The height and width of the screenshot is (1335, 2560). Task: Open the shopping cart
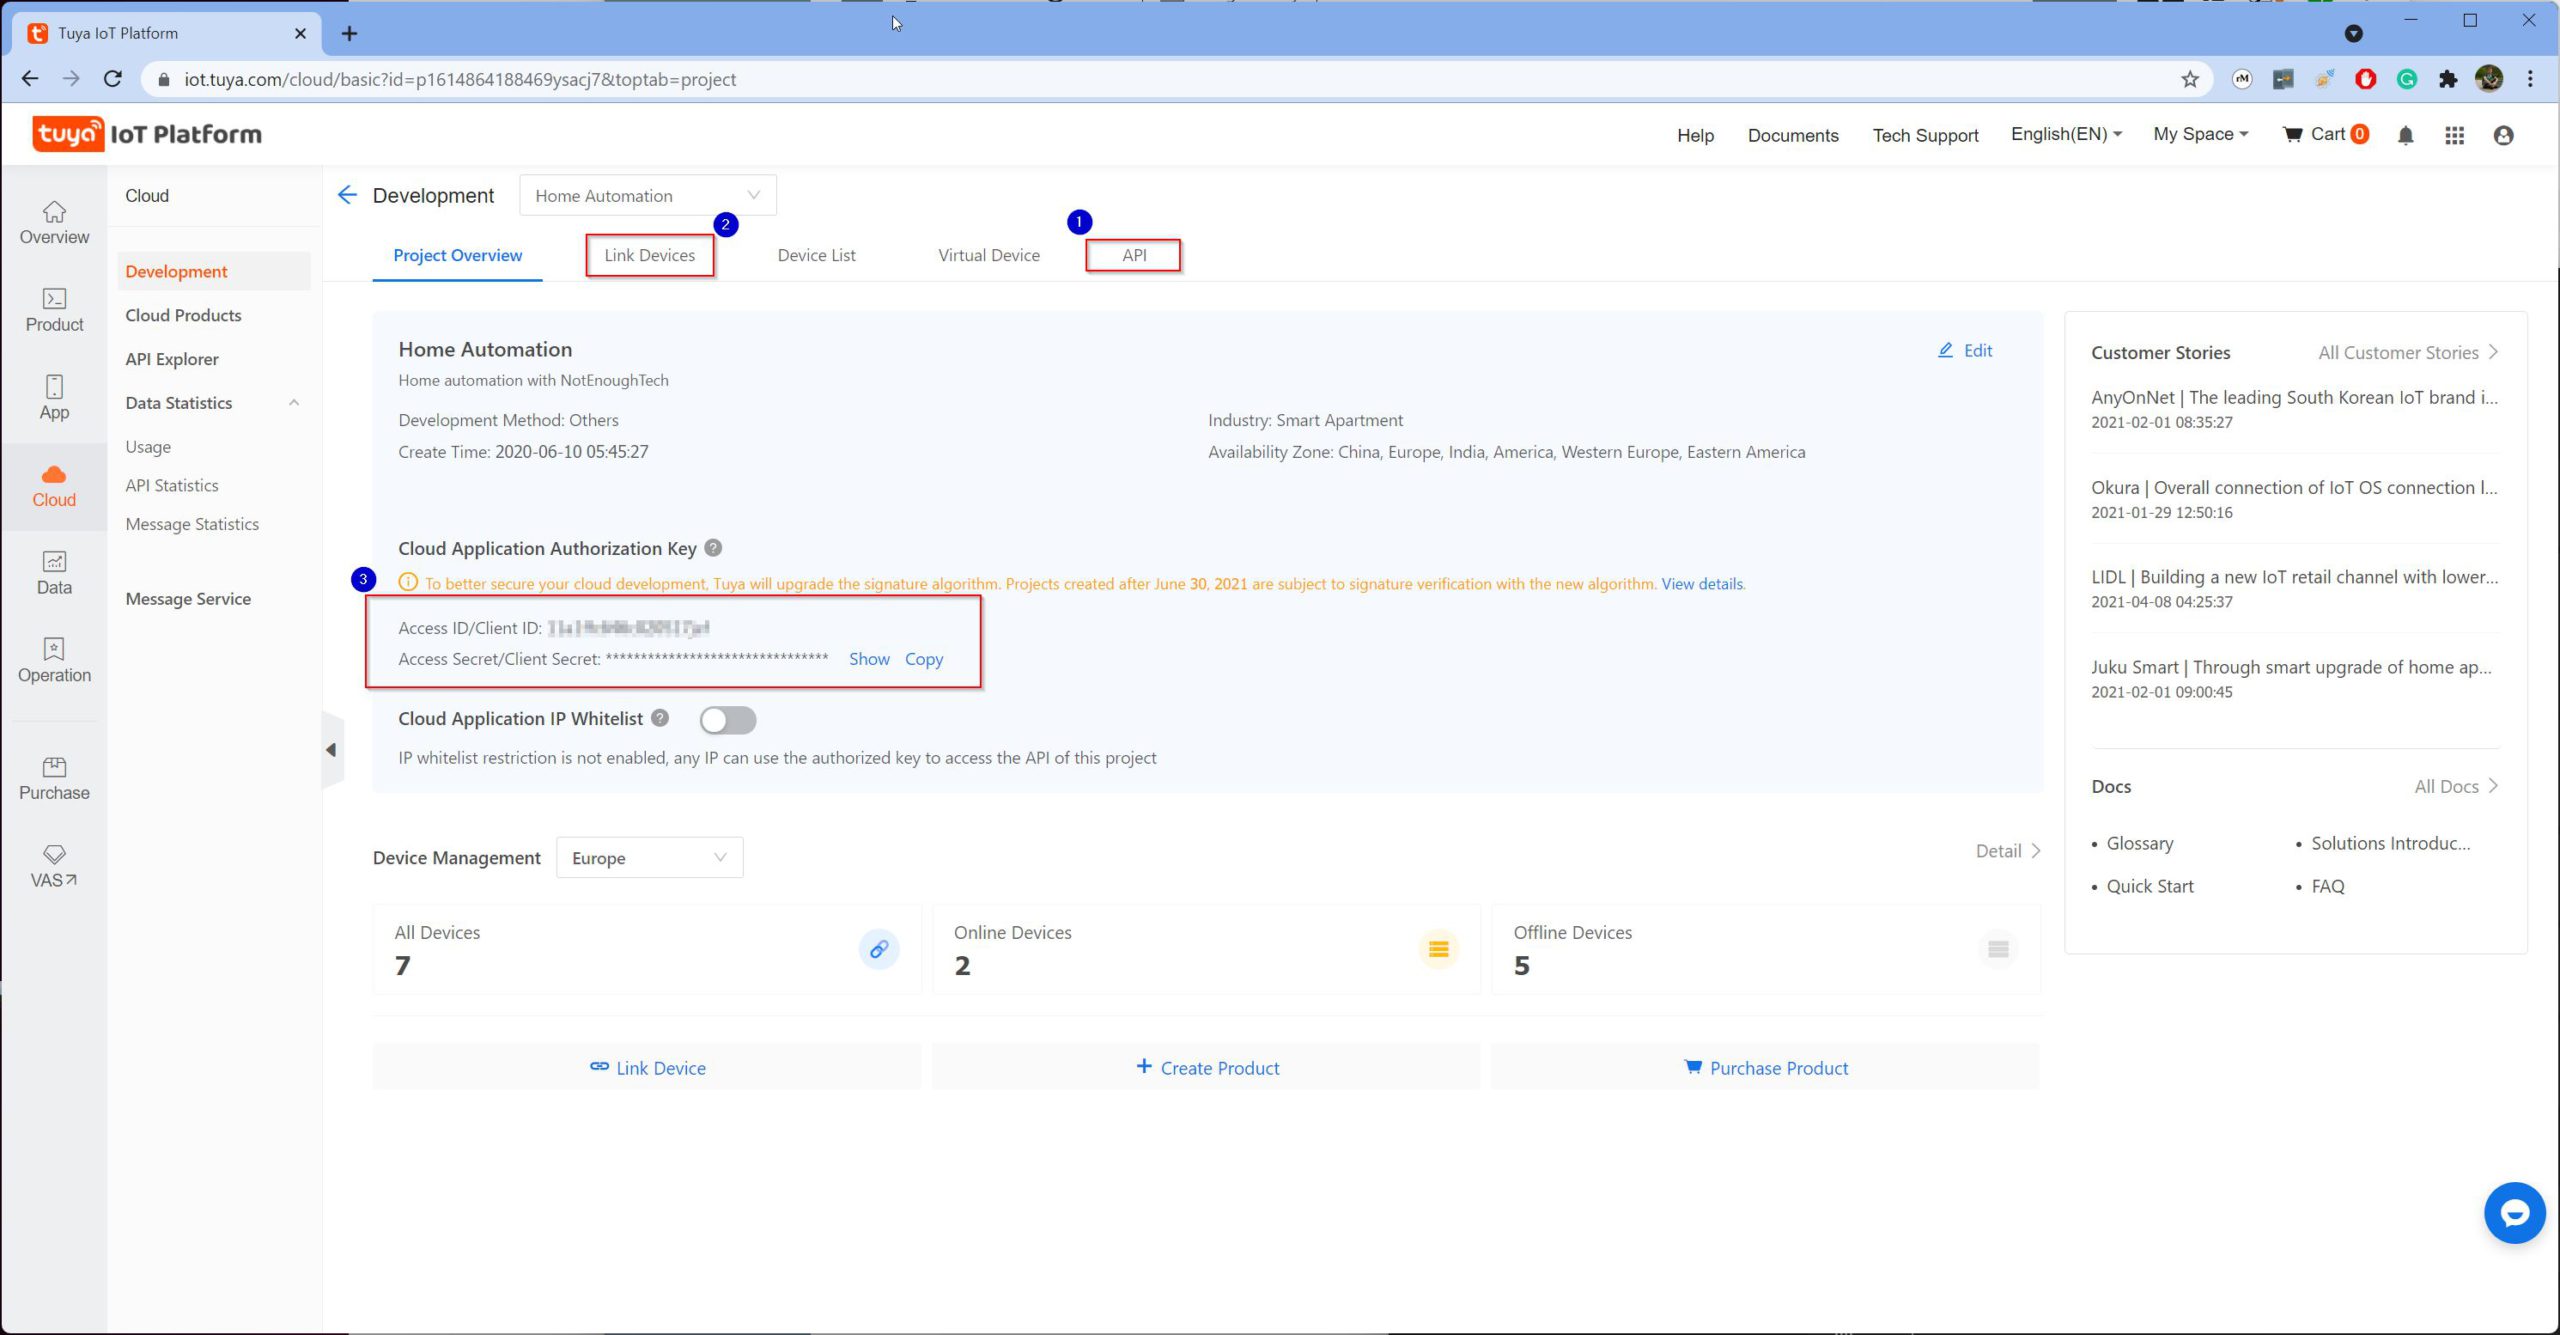(2325, 134)
